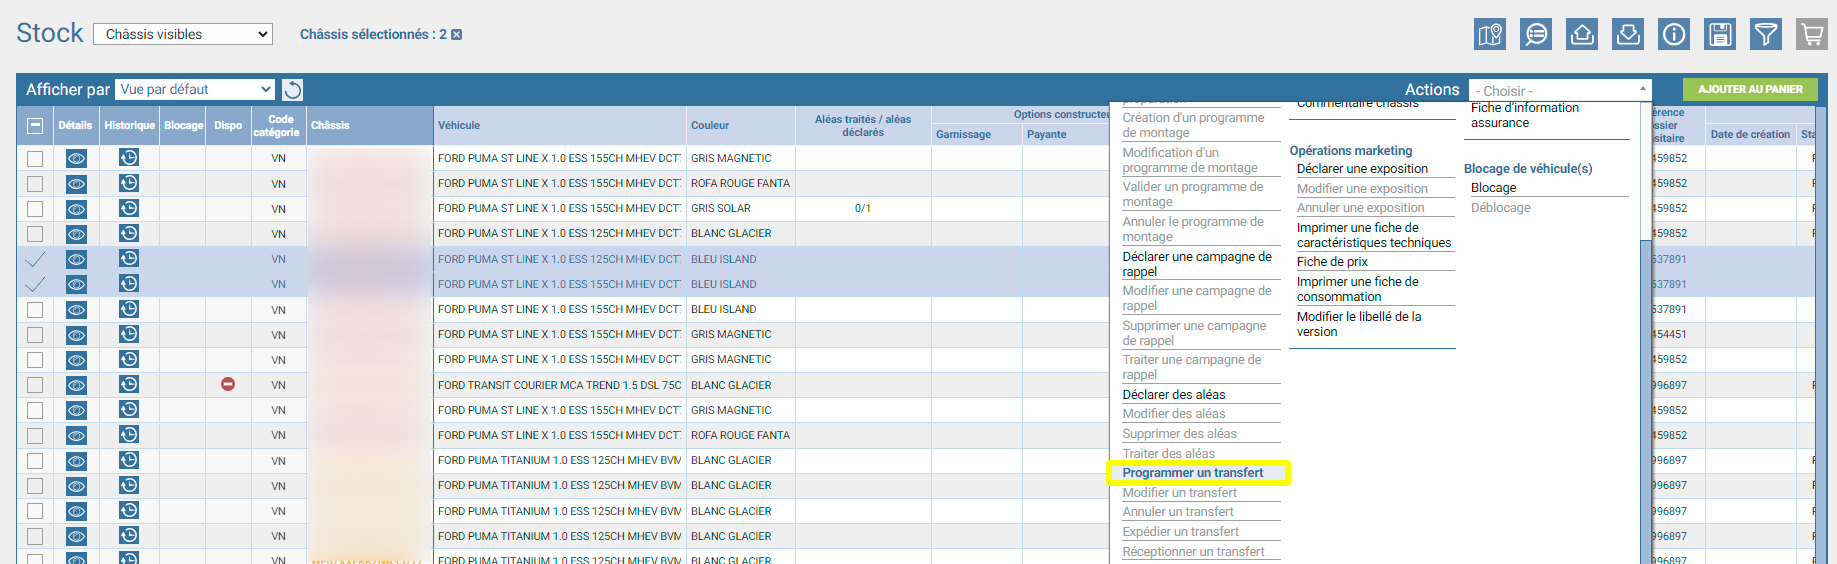Click red unavailable icon in TRANSIT COURIER row
1837x564 pixels.
coord(228,384)
